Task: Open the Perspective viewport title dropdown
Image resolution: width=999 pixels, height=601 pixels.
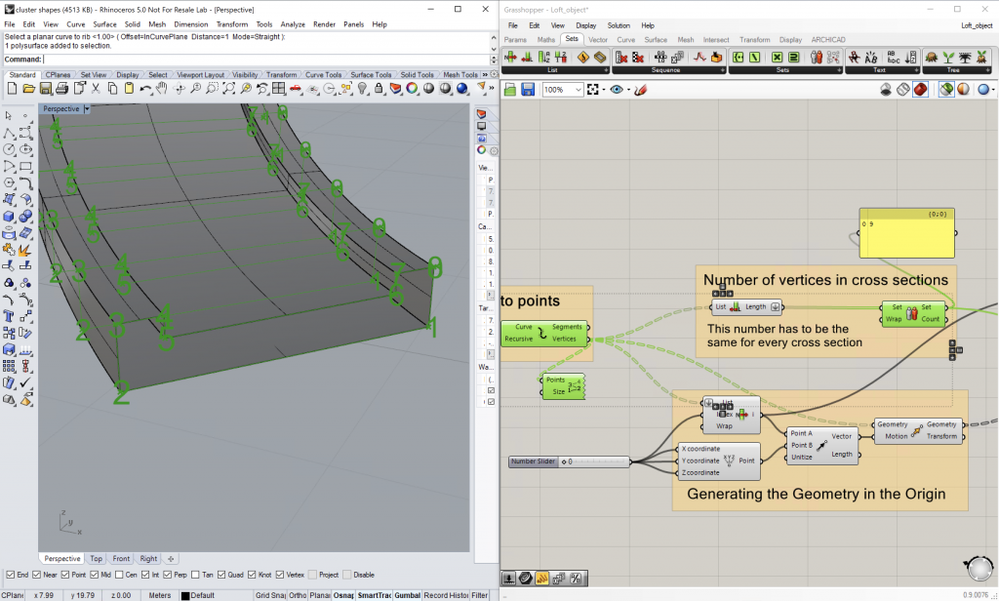Action: 86,109
